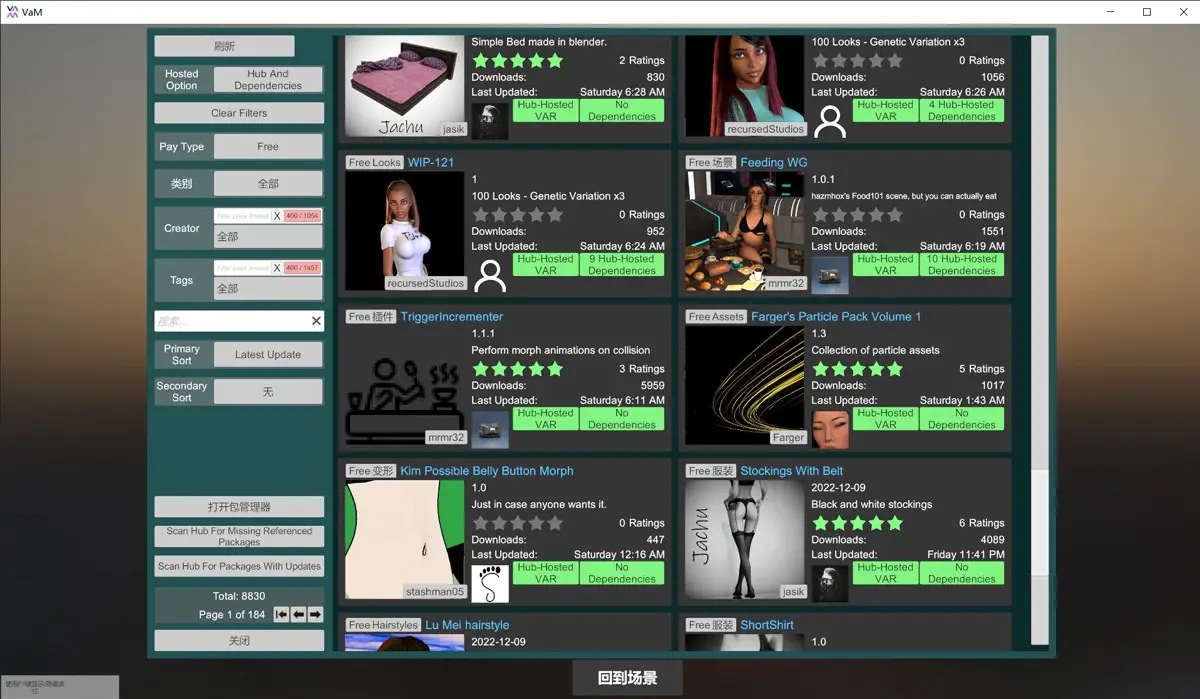Open Hosted Option dropdown Hub And Dependencies
This screenshot has width=1200, height=699.
coord(268,80)
